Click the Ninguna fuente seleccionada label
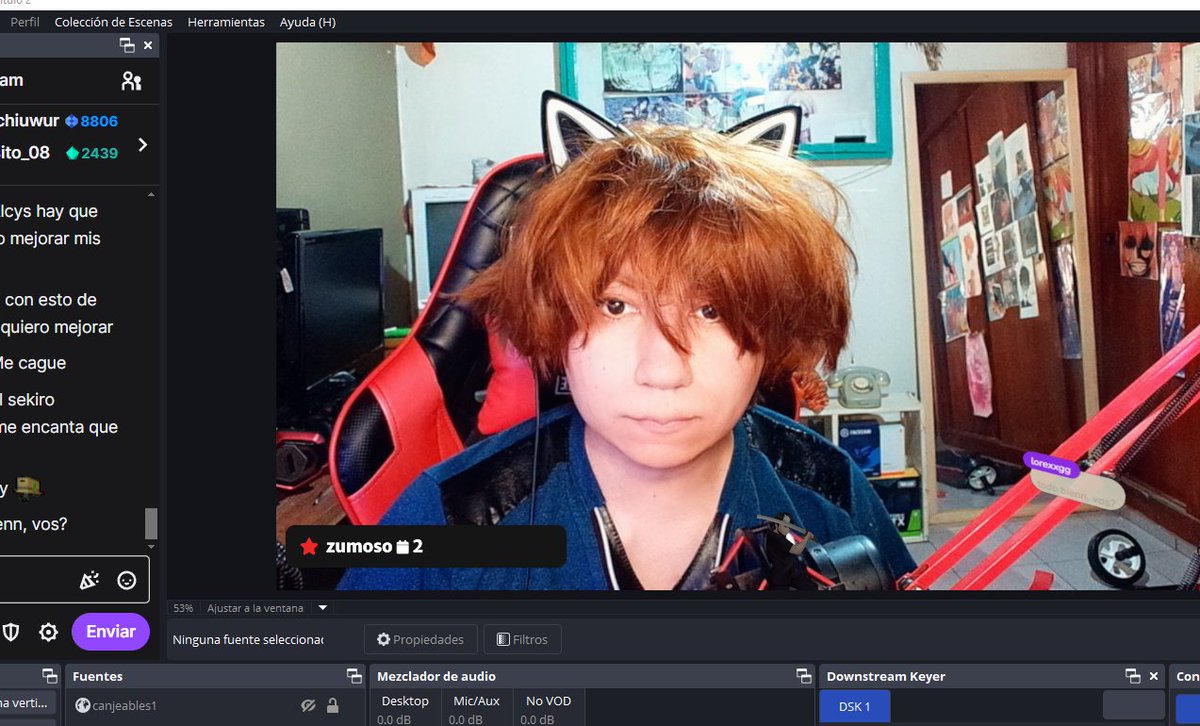This screenshot has width=1200, height=726. (248, 639)
